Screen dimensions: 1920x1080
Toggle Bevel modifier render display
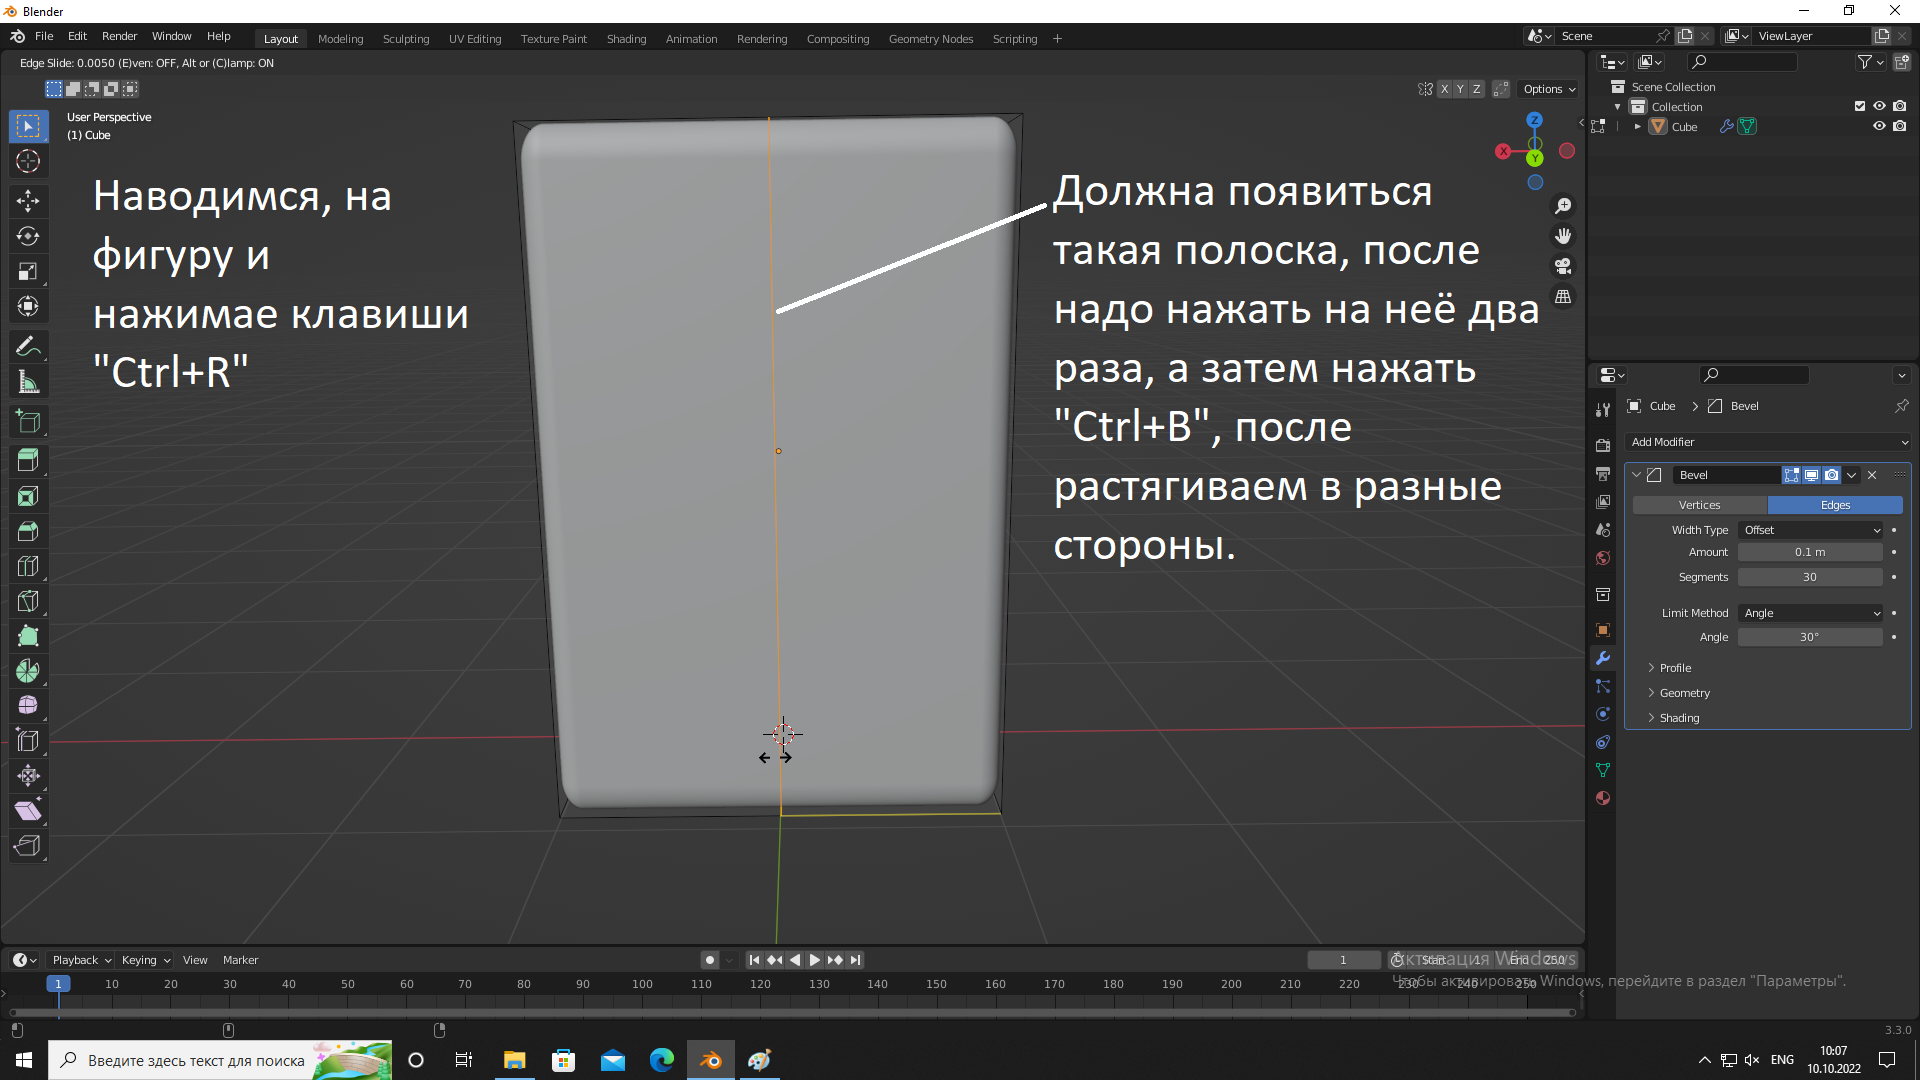[1831, 475]
